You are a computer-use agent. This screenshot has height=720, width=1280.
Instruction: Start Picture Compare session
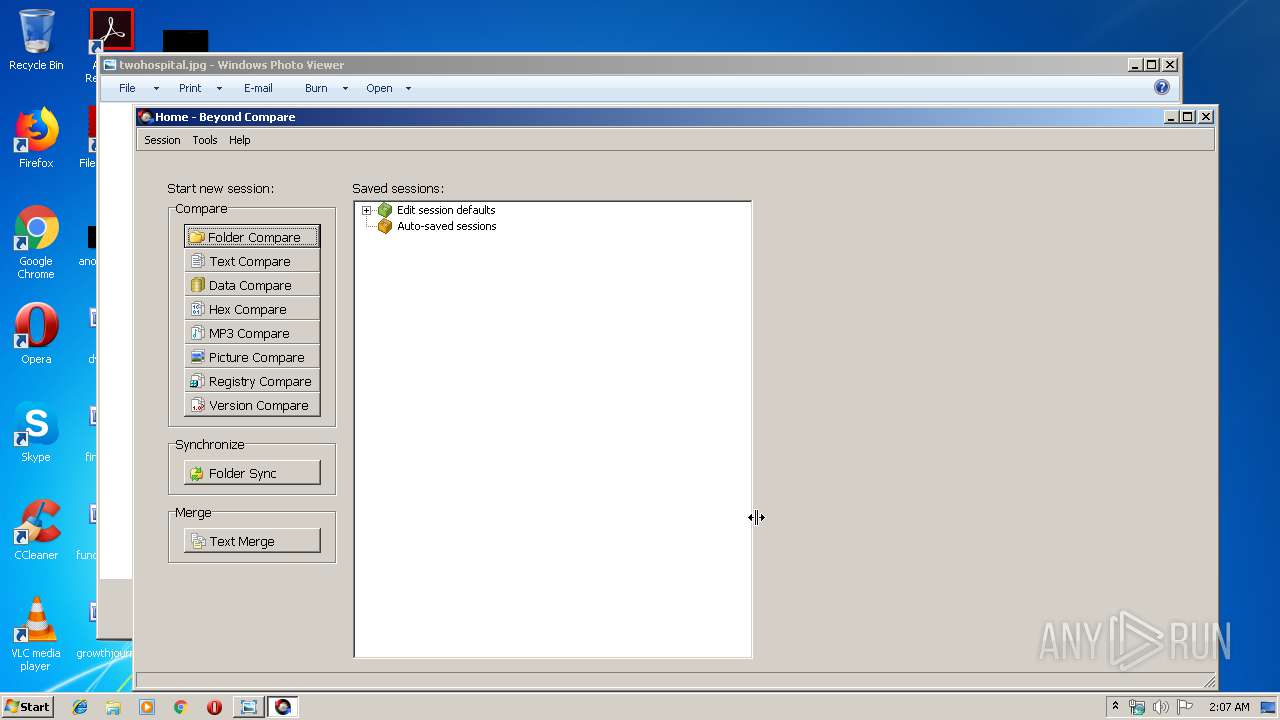coord(252,357)
